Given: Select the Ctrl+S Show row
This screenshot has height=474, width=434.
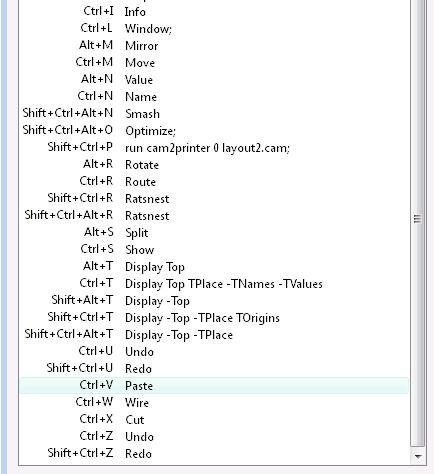Looking at the screenshot, I should (214, 250).
